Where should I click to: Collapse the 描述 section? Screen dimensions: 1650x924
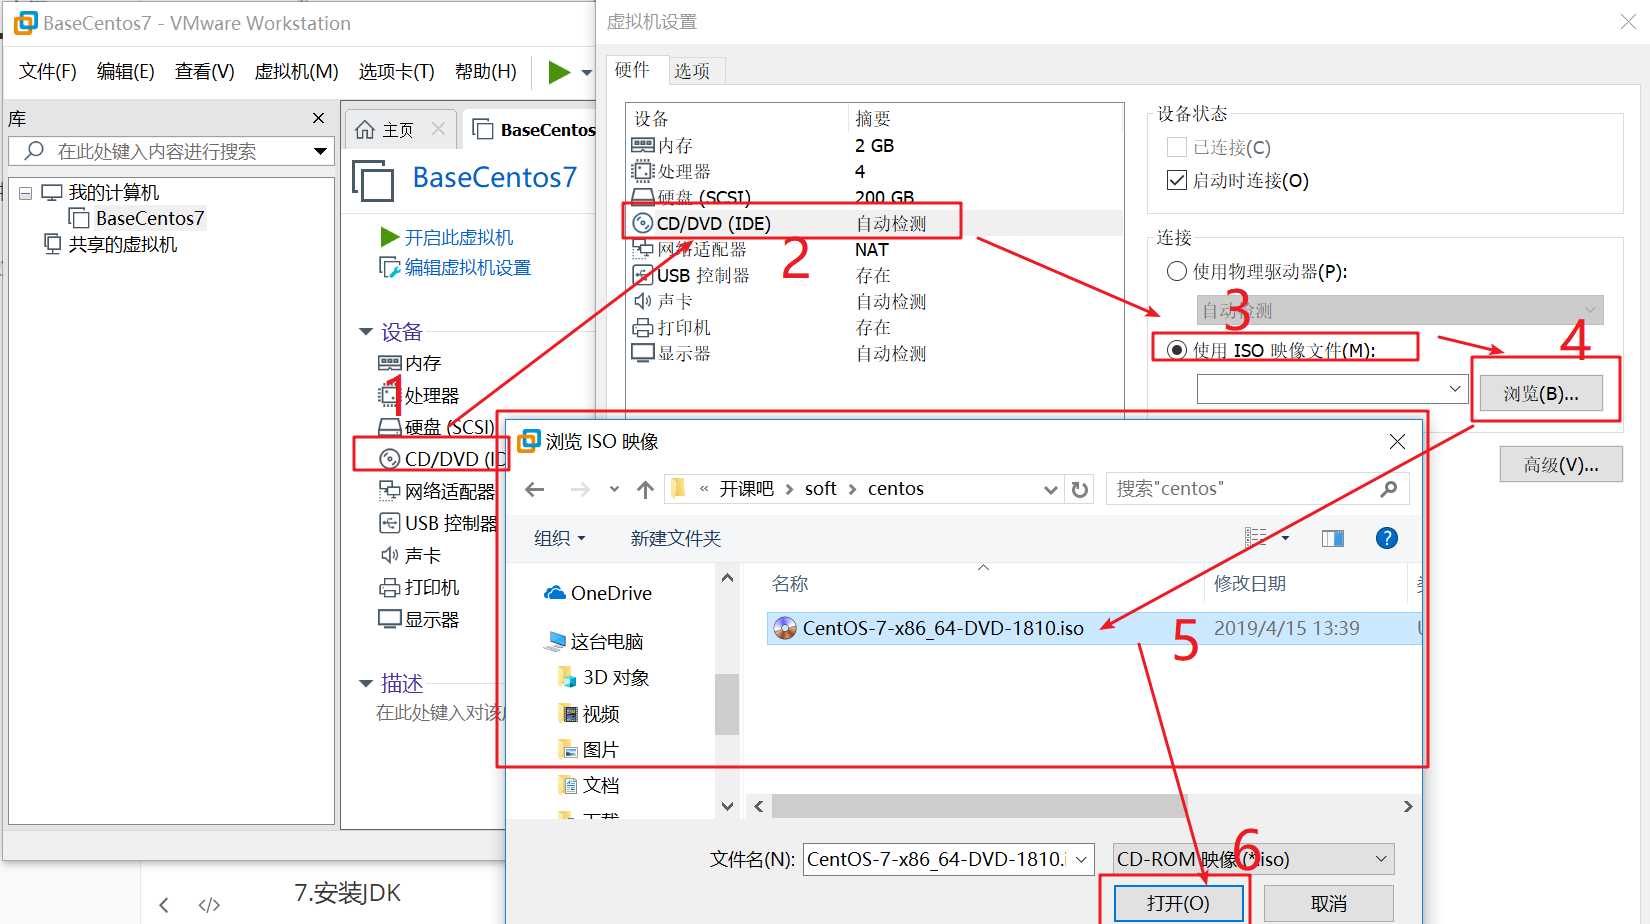coord(365,684)
